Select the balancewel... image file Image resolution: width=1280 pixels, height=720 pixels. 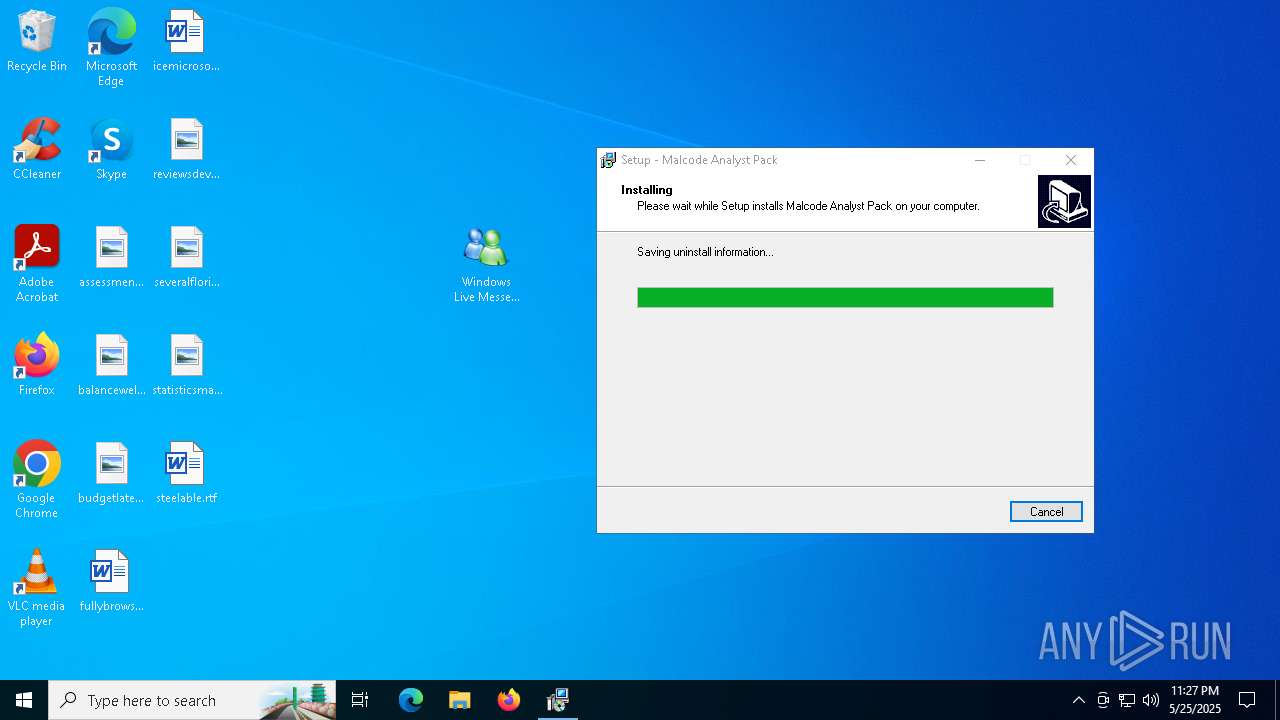click(x=111, y=366)
